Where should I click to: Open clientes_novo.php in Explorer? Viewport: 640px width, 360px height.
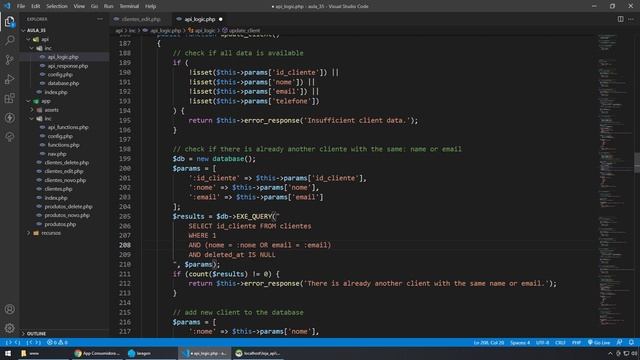tap(65, 180)
